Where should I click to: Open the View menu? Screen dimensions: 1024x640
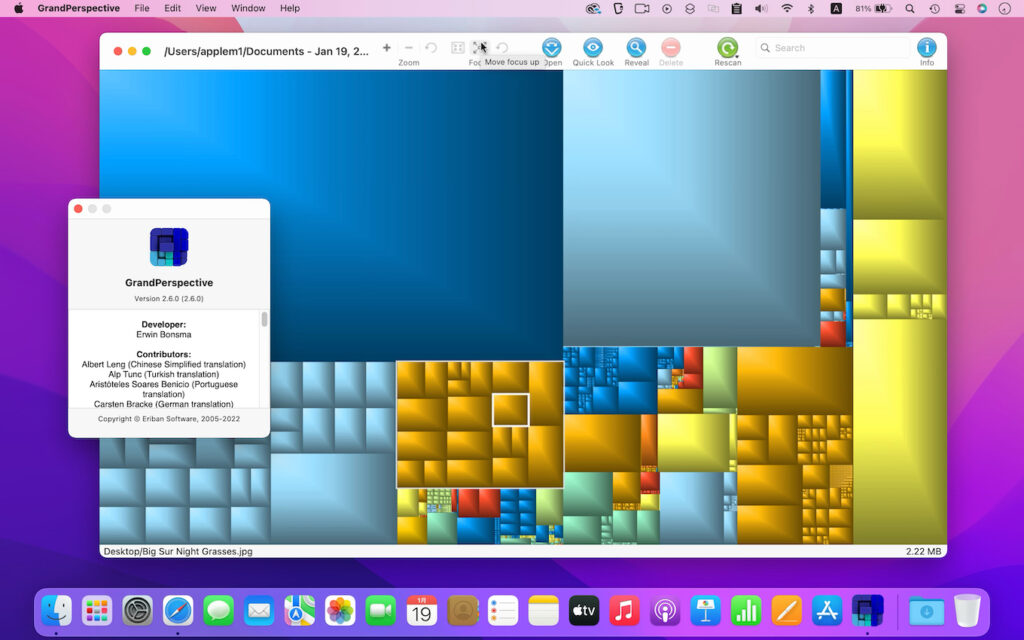point(205,8)
